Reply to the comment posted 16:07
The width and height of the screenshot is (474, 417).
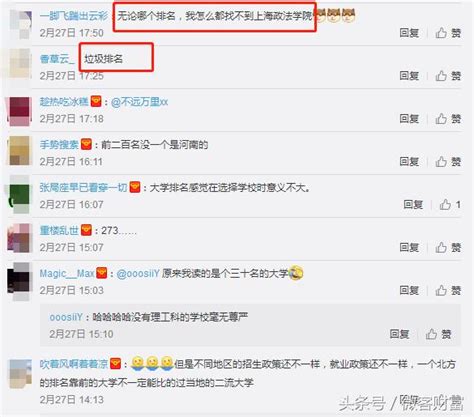pyautogui.click(x=413, y=204)
